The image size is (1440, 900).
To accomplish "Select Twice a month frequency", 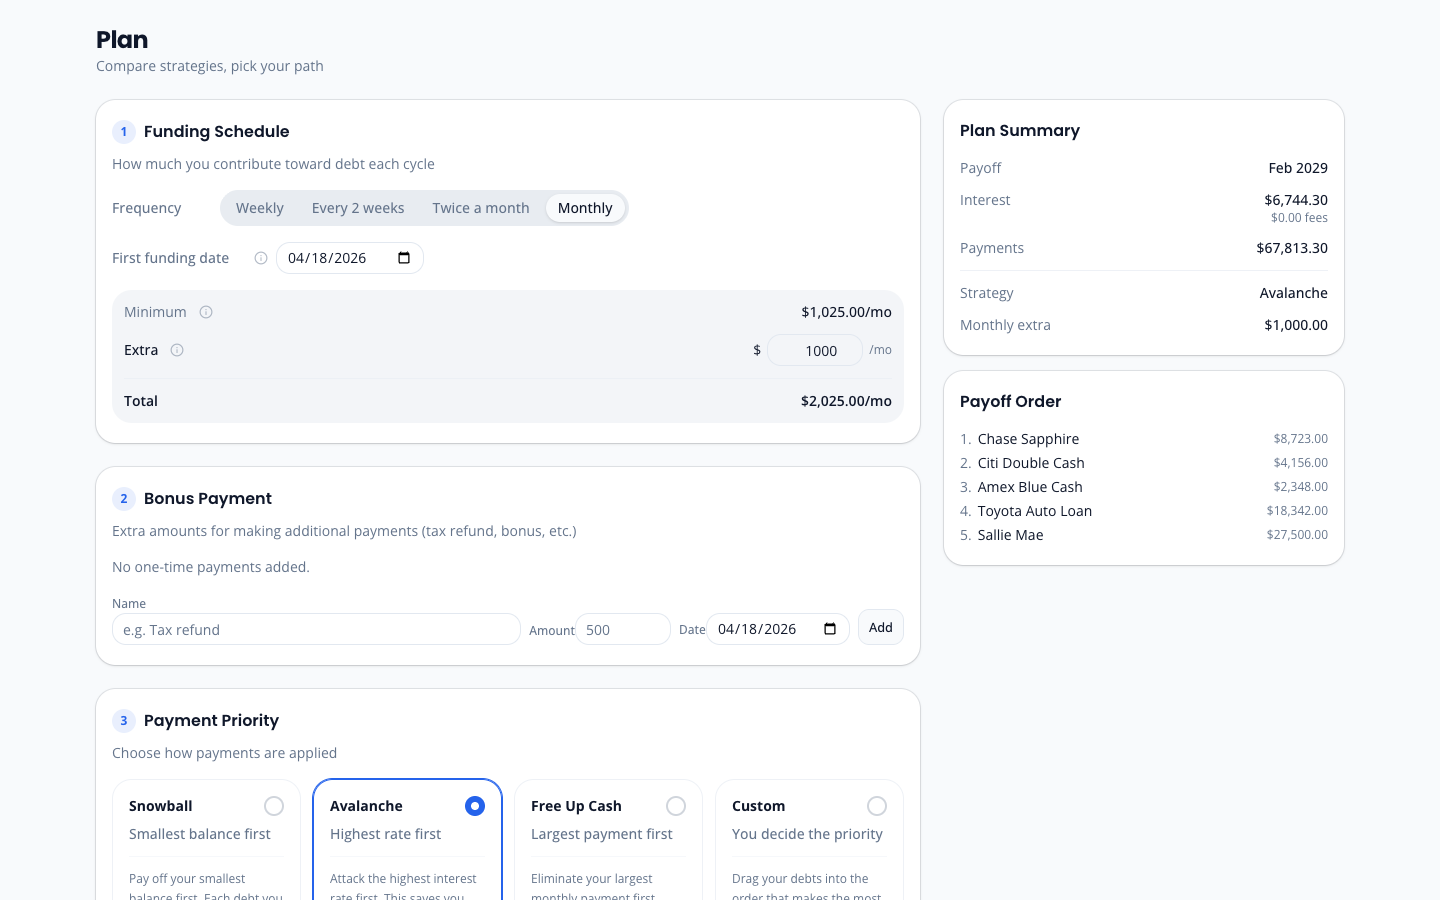I will 481,208.
